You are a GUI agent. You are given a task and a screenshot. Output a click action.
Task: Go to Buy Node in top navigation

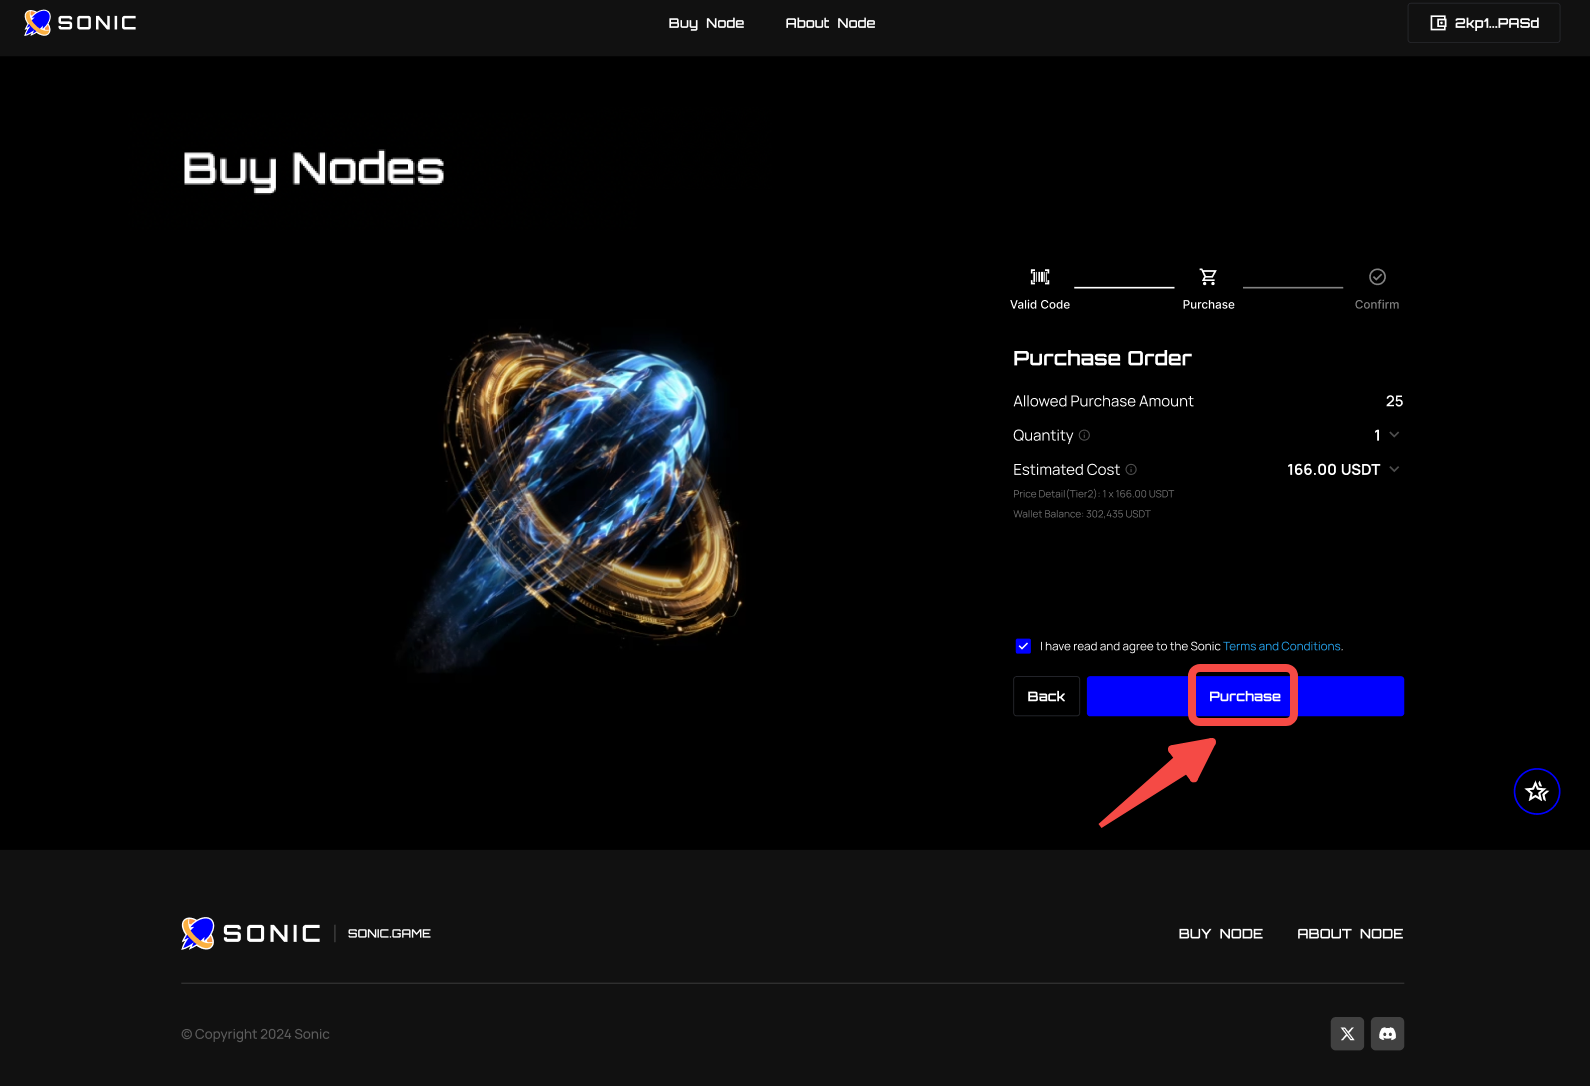click(706, 23)
